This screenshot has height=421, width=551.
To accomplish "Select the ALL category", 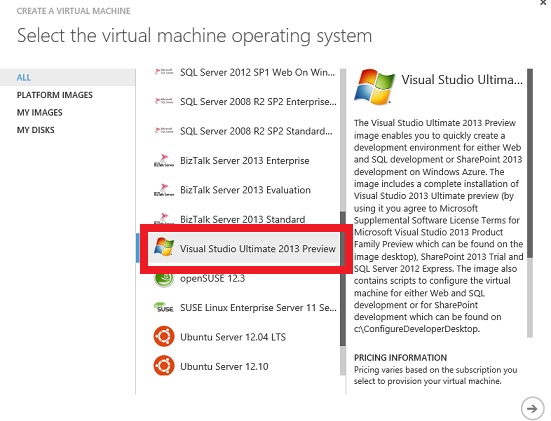I will (67, 77).
